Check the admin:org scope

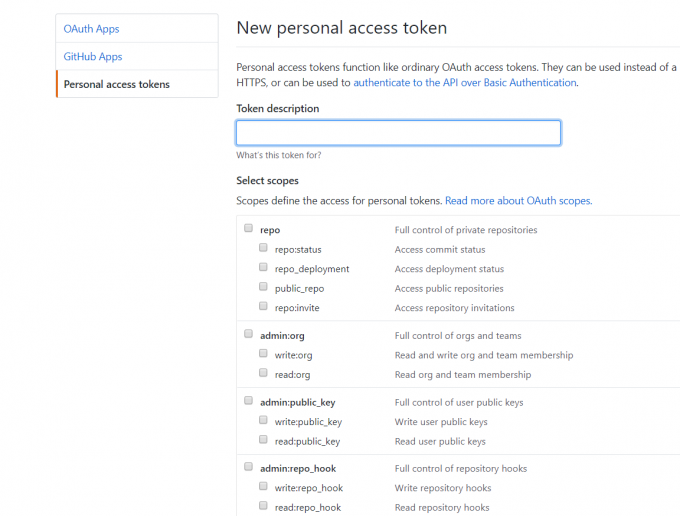(248, 335)
